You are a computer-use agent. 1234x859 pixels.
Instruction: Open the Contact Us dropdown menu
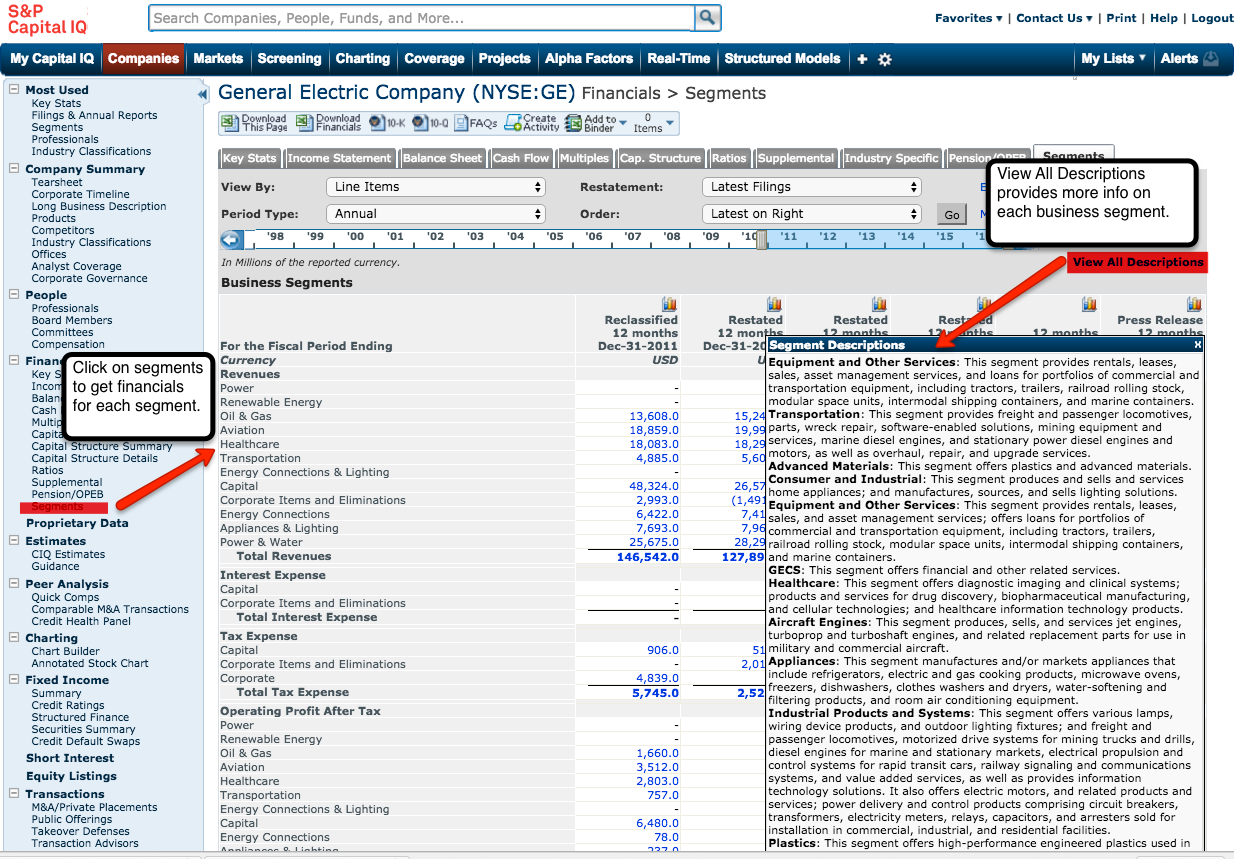pos(1056,18)
